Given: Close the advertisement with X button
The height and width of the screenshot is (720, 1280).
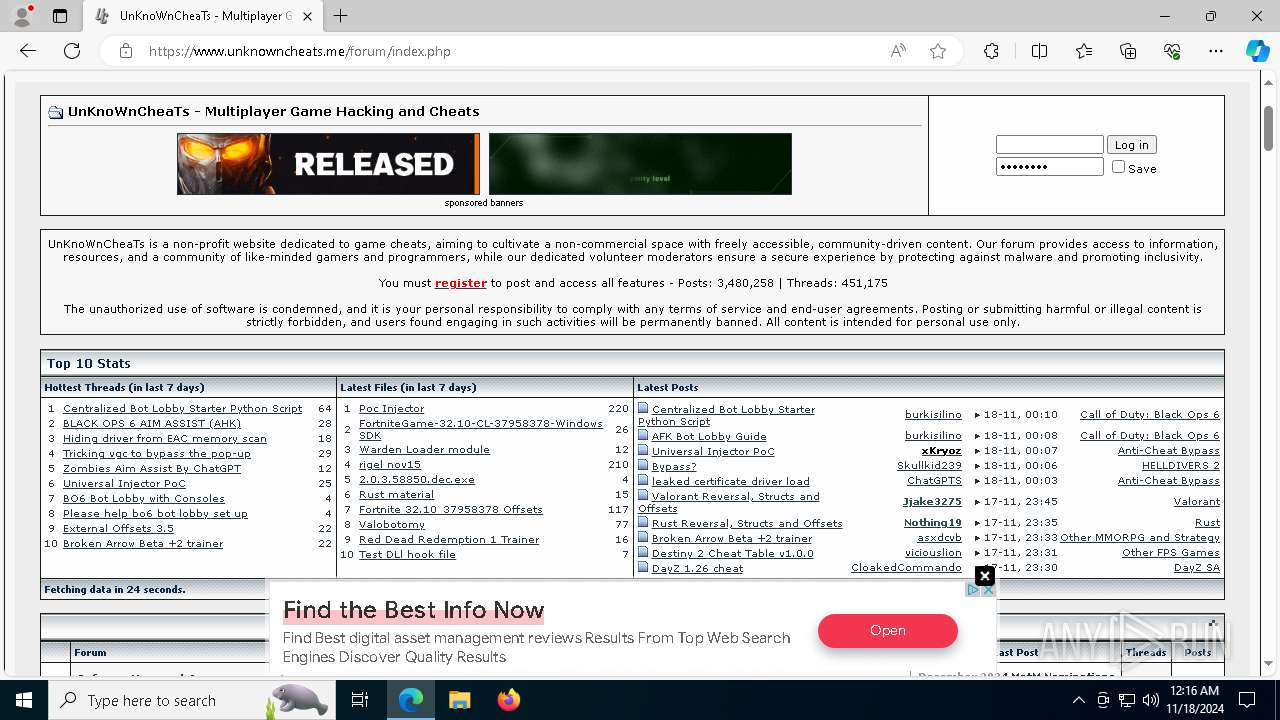Looking at the screenshot, I should point(985,576).
